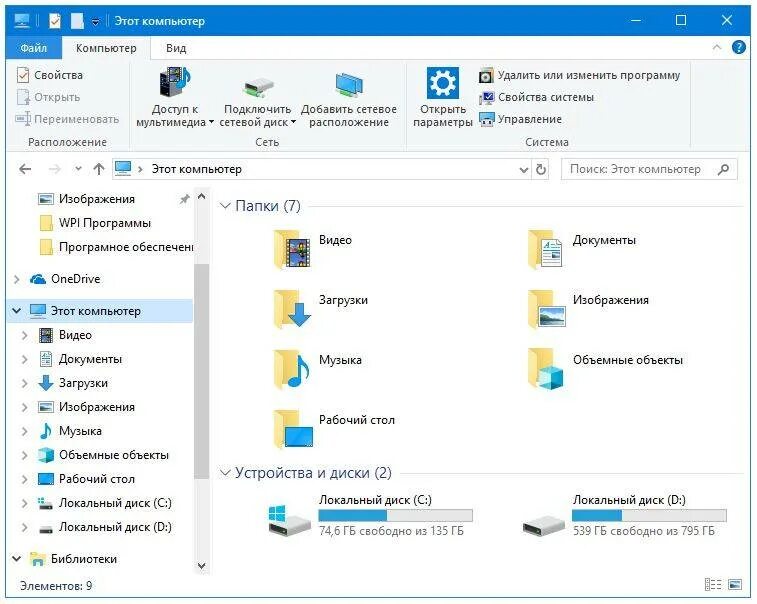This screenshot has height=604, width=757.
Task: Refresh the current location
Action: 541,169
